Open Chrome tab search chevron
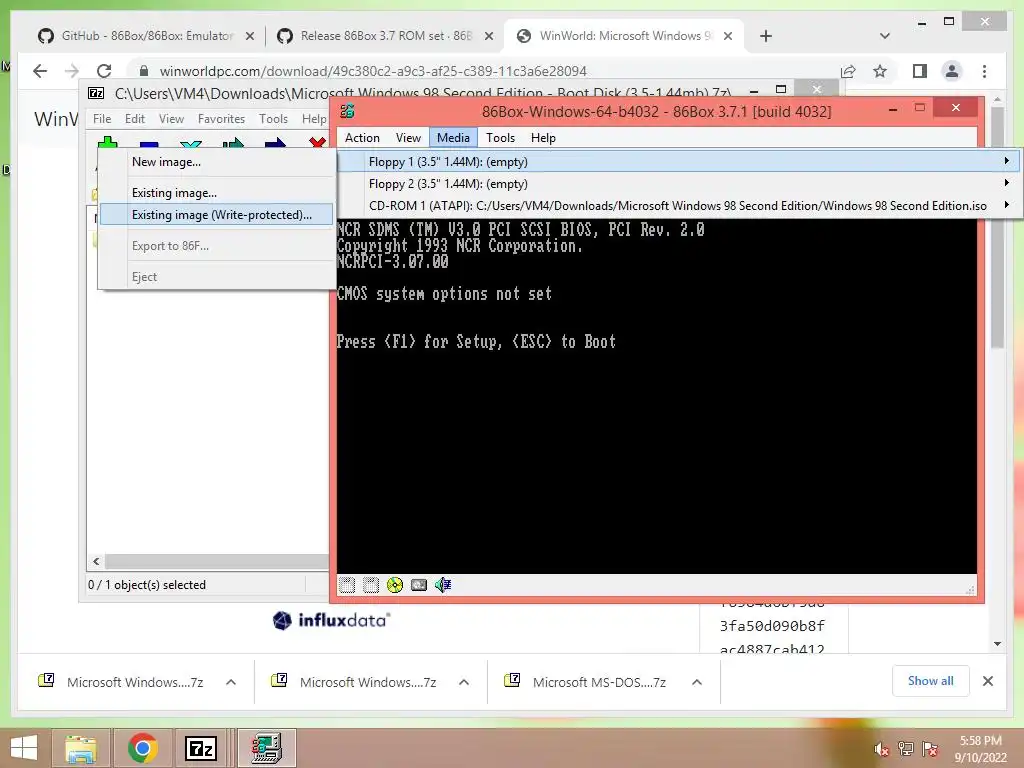The height and width of the screenshot is (768, 1024). pyautogui.click(x=885, y=36)
